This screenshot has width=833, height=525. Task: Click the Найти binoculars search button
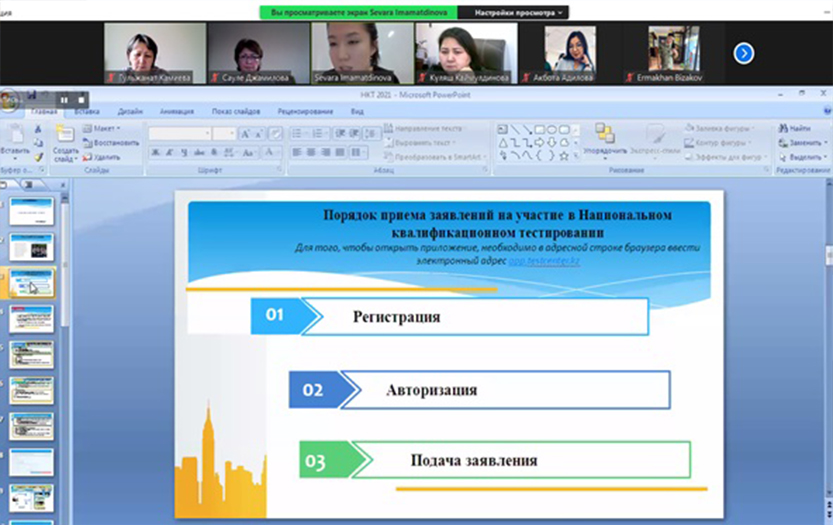794,128
